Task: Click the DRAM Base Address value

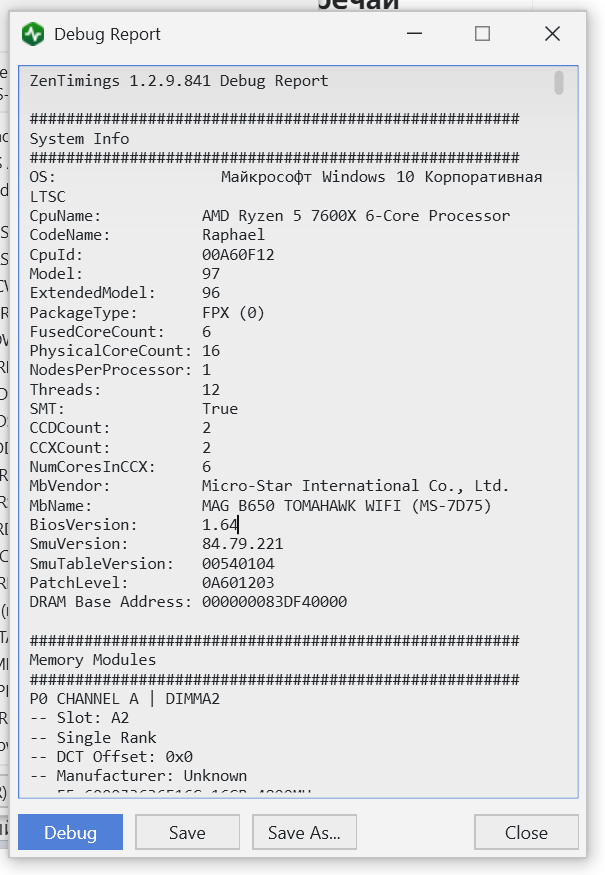Action: tap(274, 602)
